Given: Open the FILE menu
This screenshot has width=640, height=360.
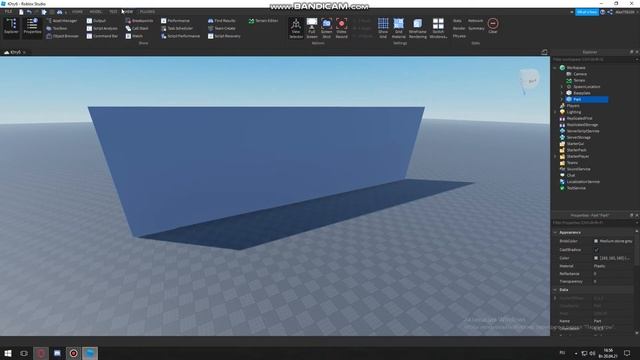Looking at the screenshot, I should click(x=8, y=12).
